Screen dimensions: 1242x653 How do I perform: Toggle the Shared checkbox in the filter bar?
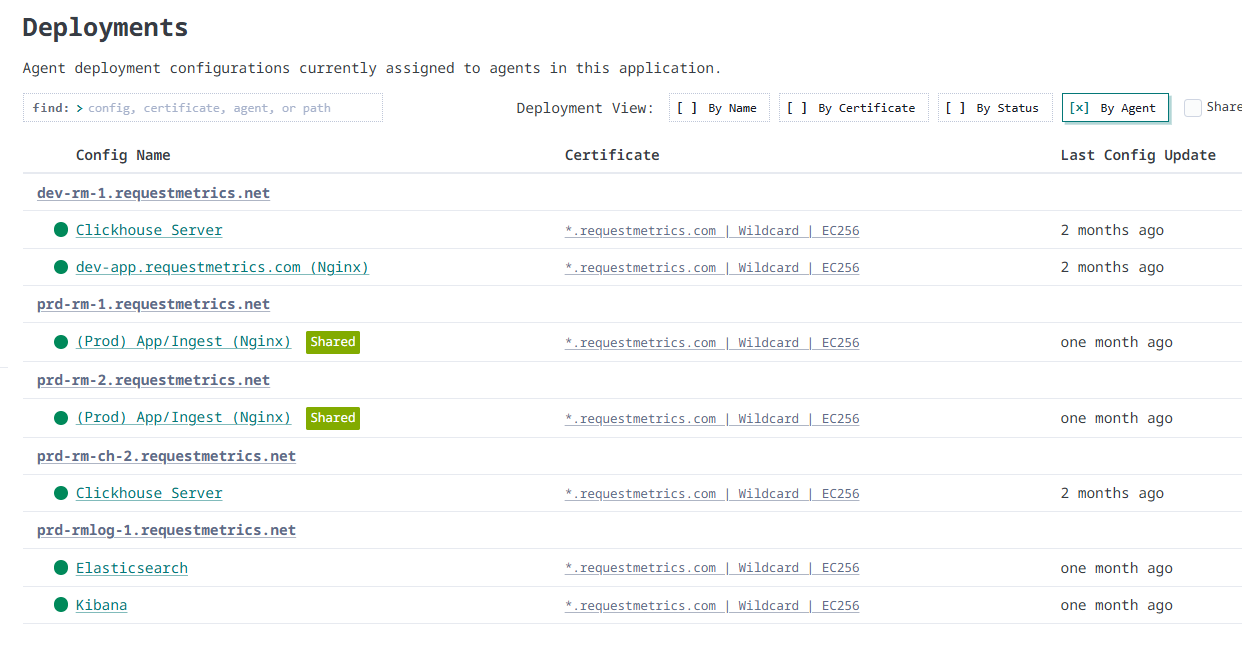click(x=1193, y=108)
